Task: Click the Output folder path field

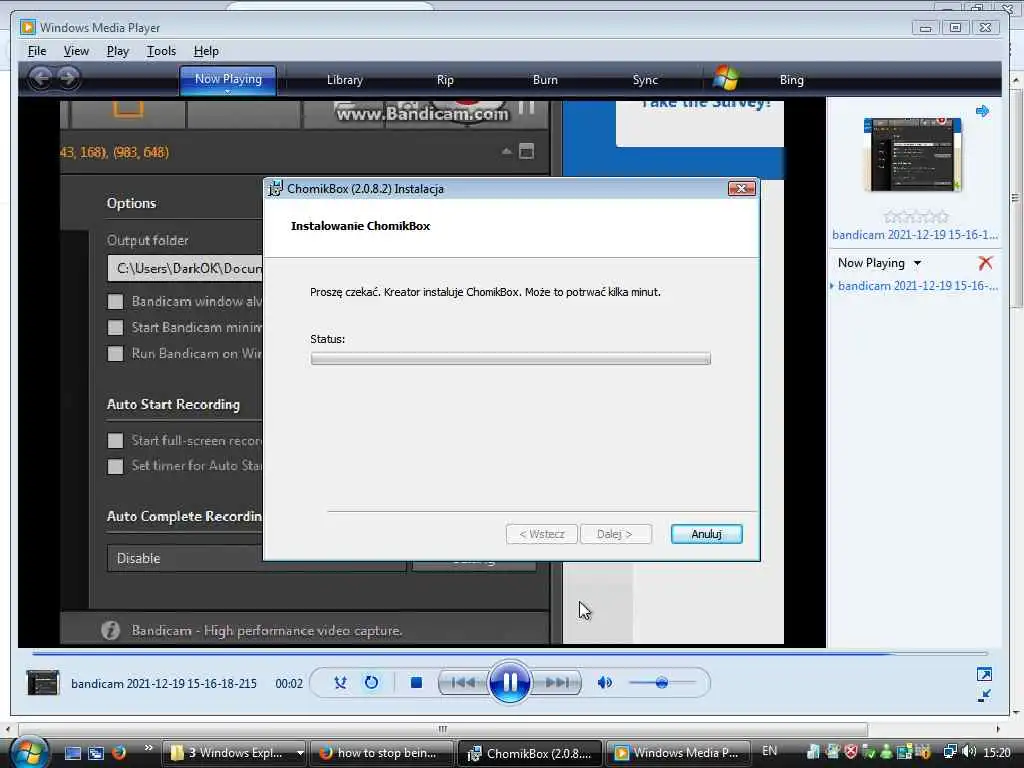Action: pos(185,268)
